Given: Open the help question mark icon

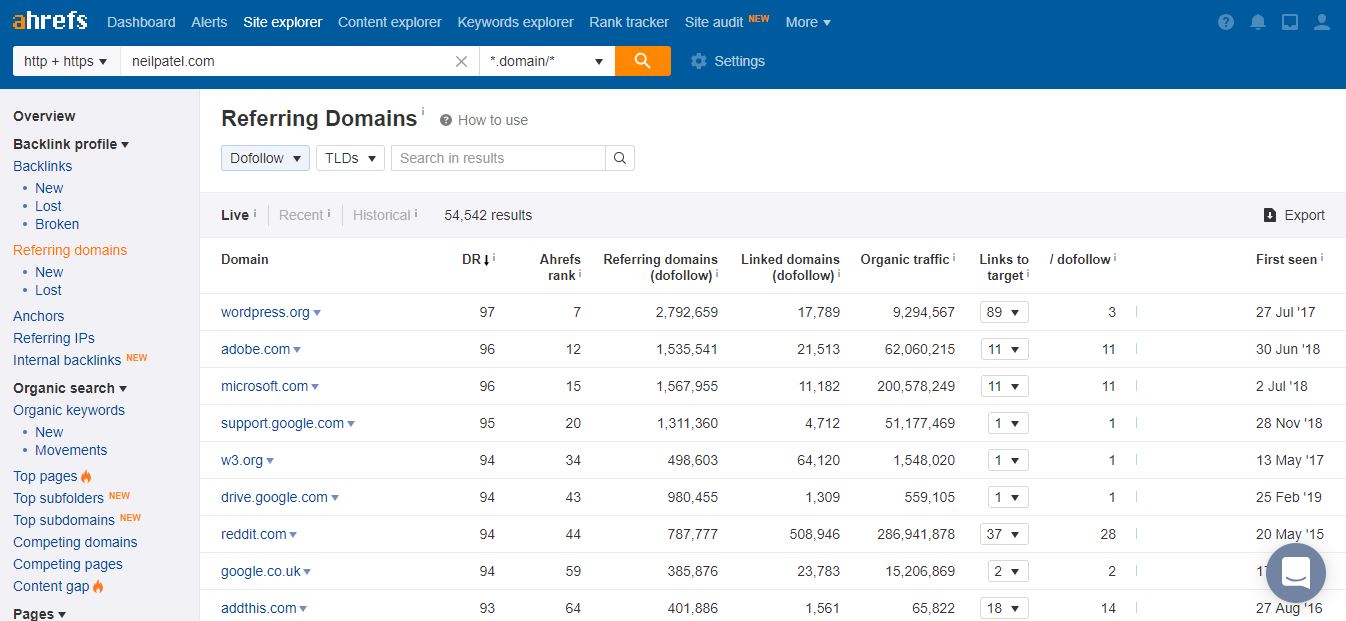Looking at the screenshot, I should pos(1227,22).
